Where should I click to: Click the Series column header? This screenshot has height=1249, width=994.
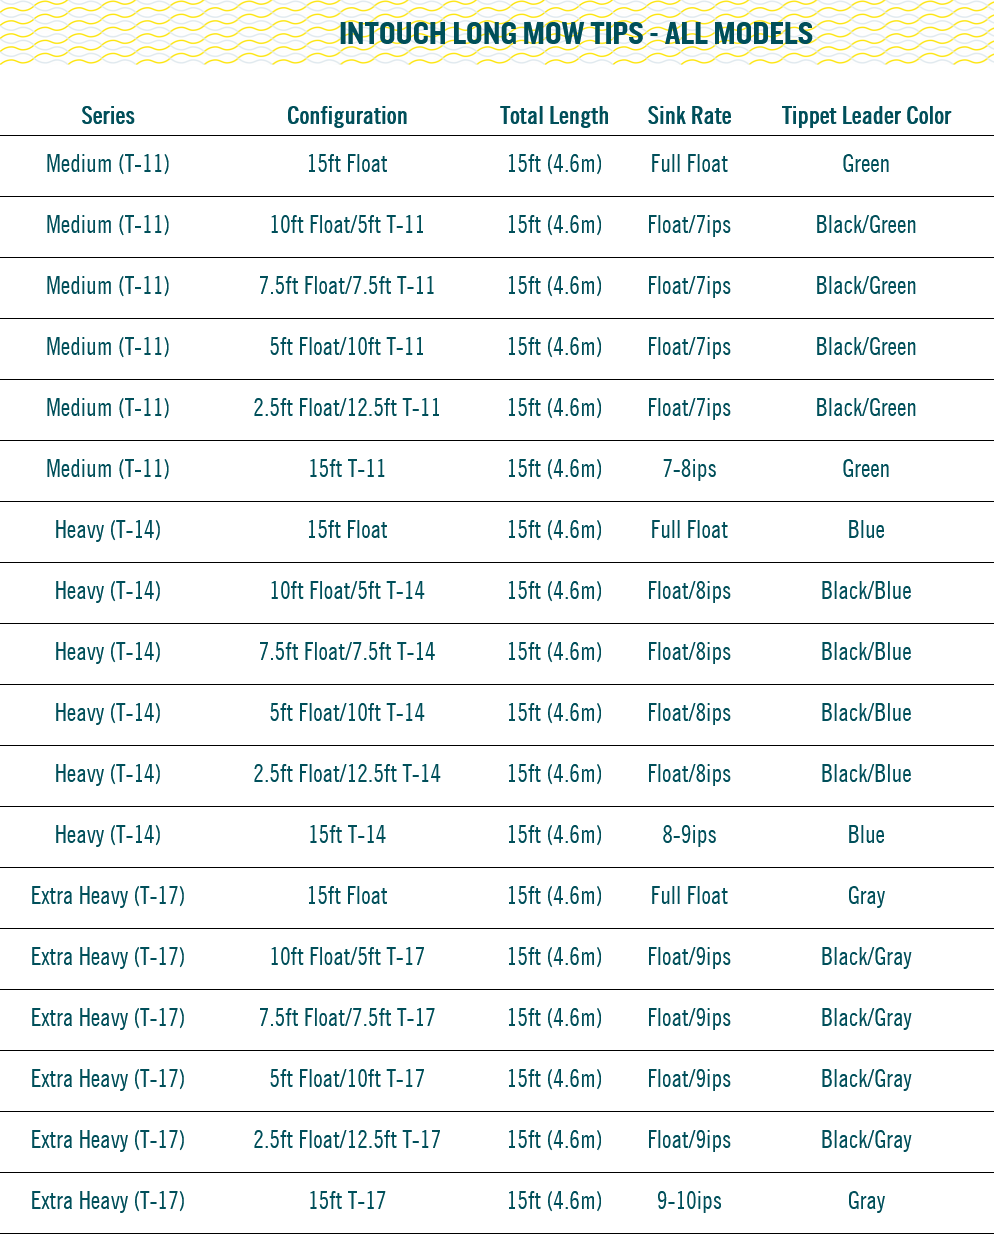coord(108,116)
